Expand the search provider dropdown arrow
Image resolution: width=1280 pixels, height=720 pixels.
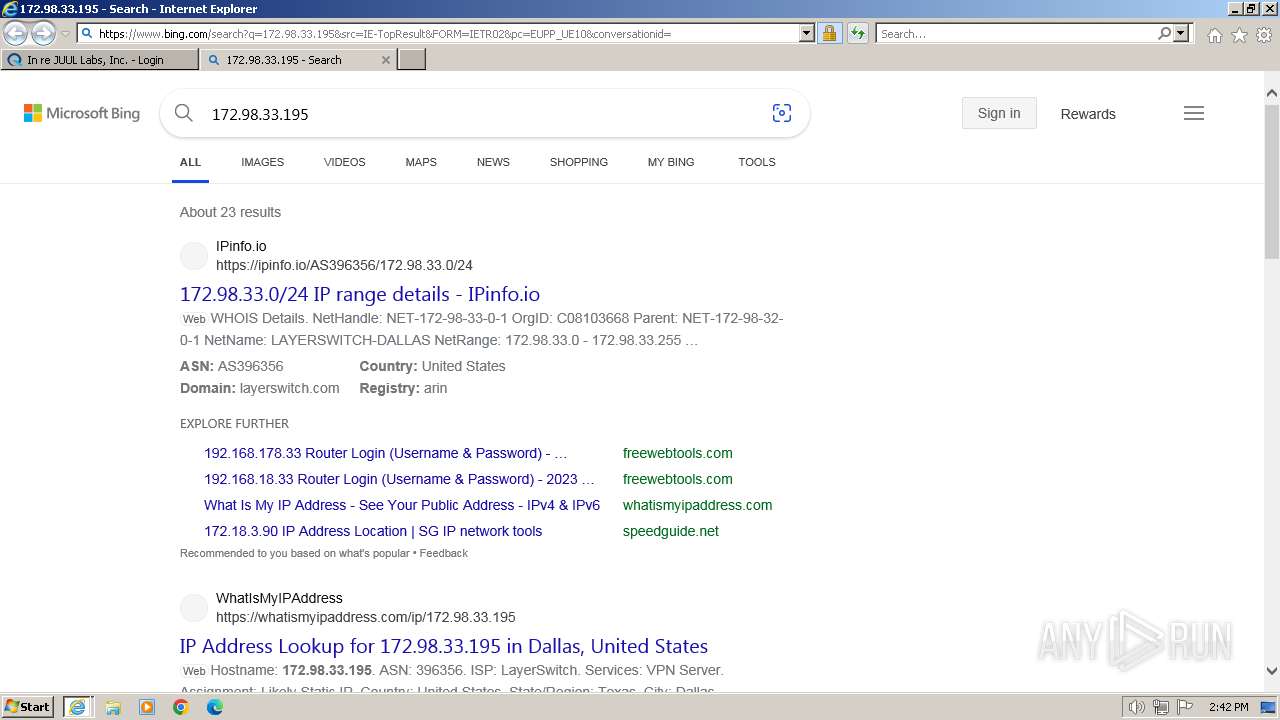pos(1181,33)
